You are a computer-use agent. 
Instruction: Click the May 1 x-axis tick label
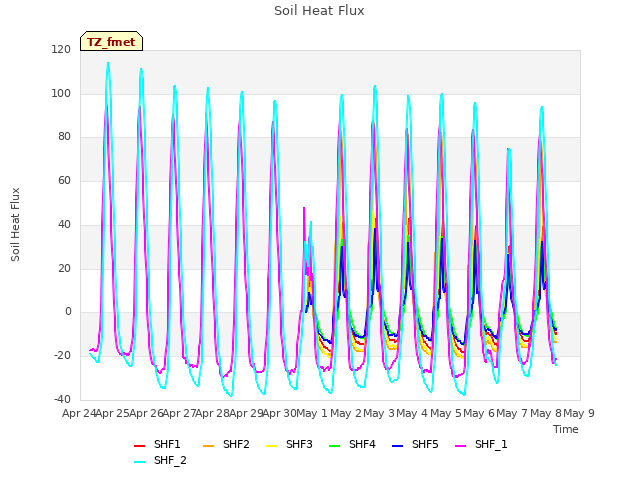click(312, 413)
